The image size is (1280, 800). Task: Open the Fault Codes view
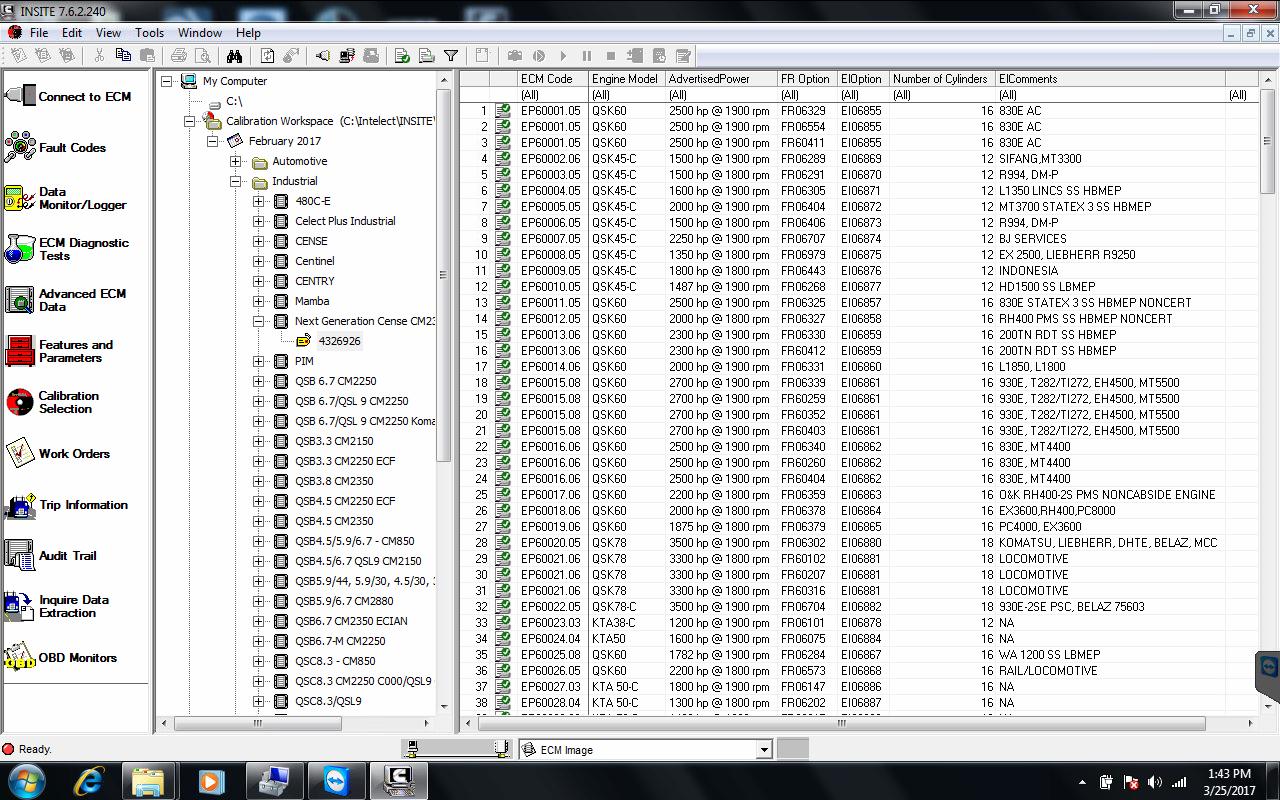pyautogui.click(x=56, y=147)
